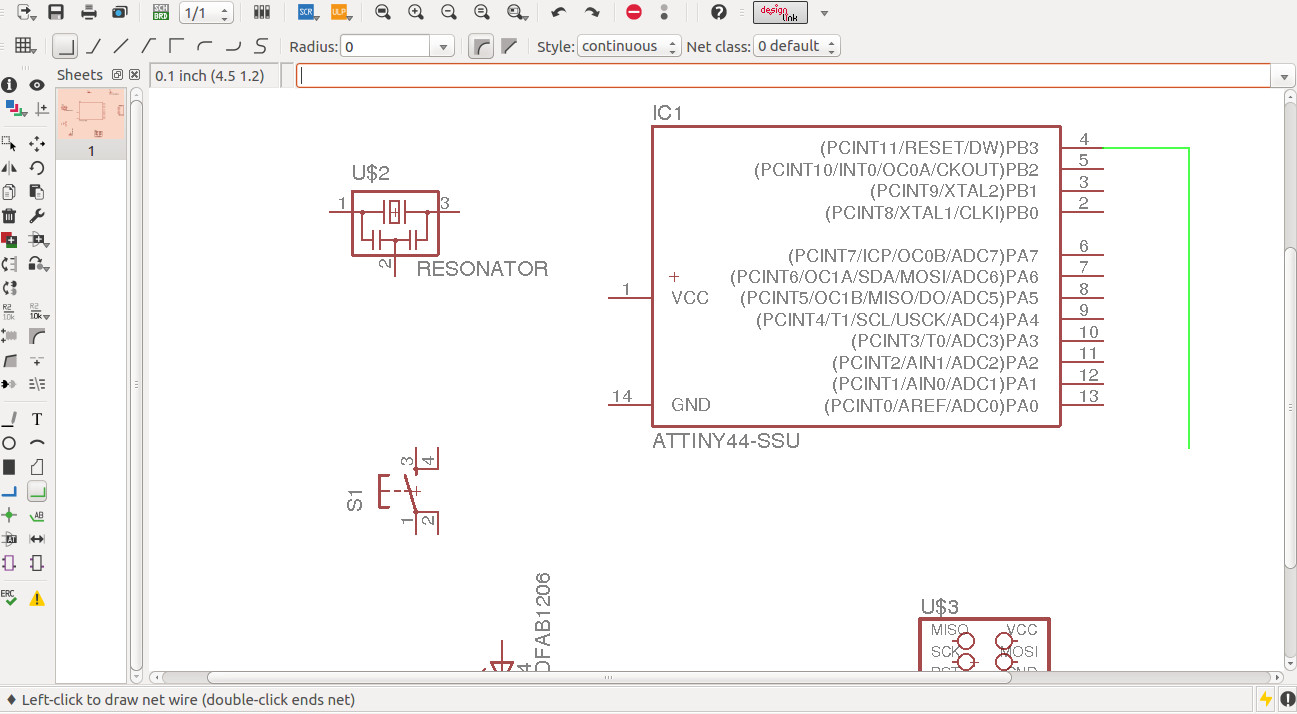The width and height of the screenshot is (1297, 714).
Task: Open the Style continuous dropdown
Action: pos(630,46)
